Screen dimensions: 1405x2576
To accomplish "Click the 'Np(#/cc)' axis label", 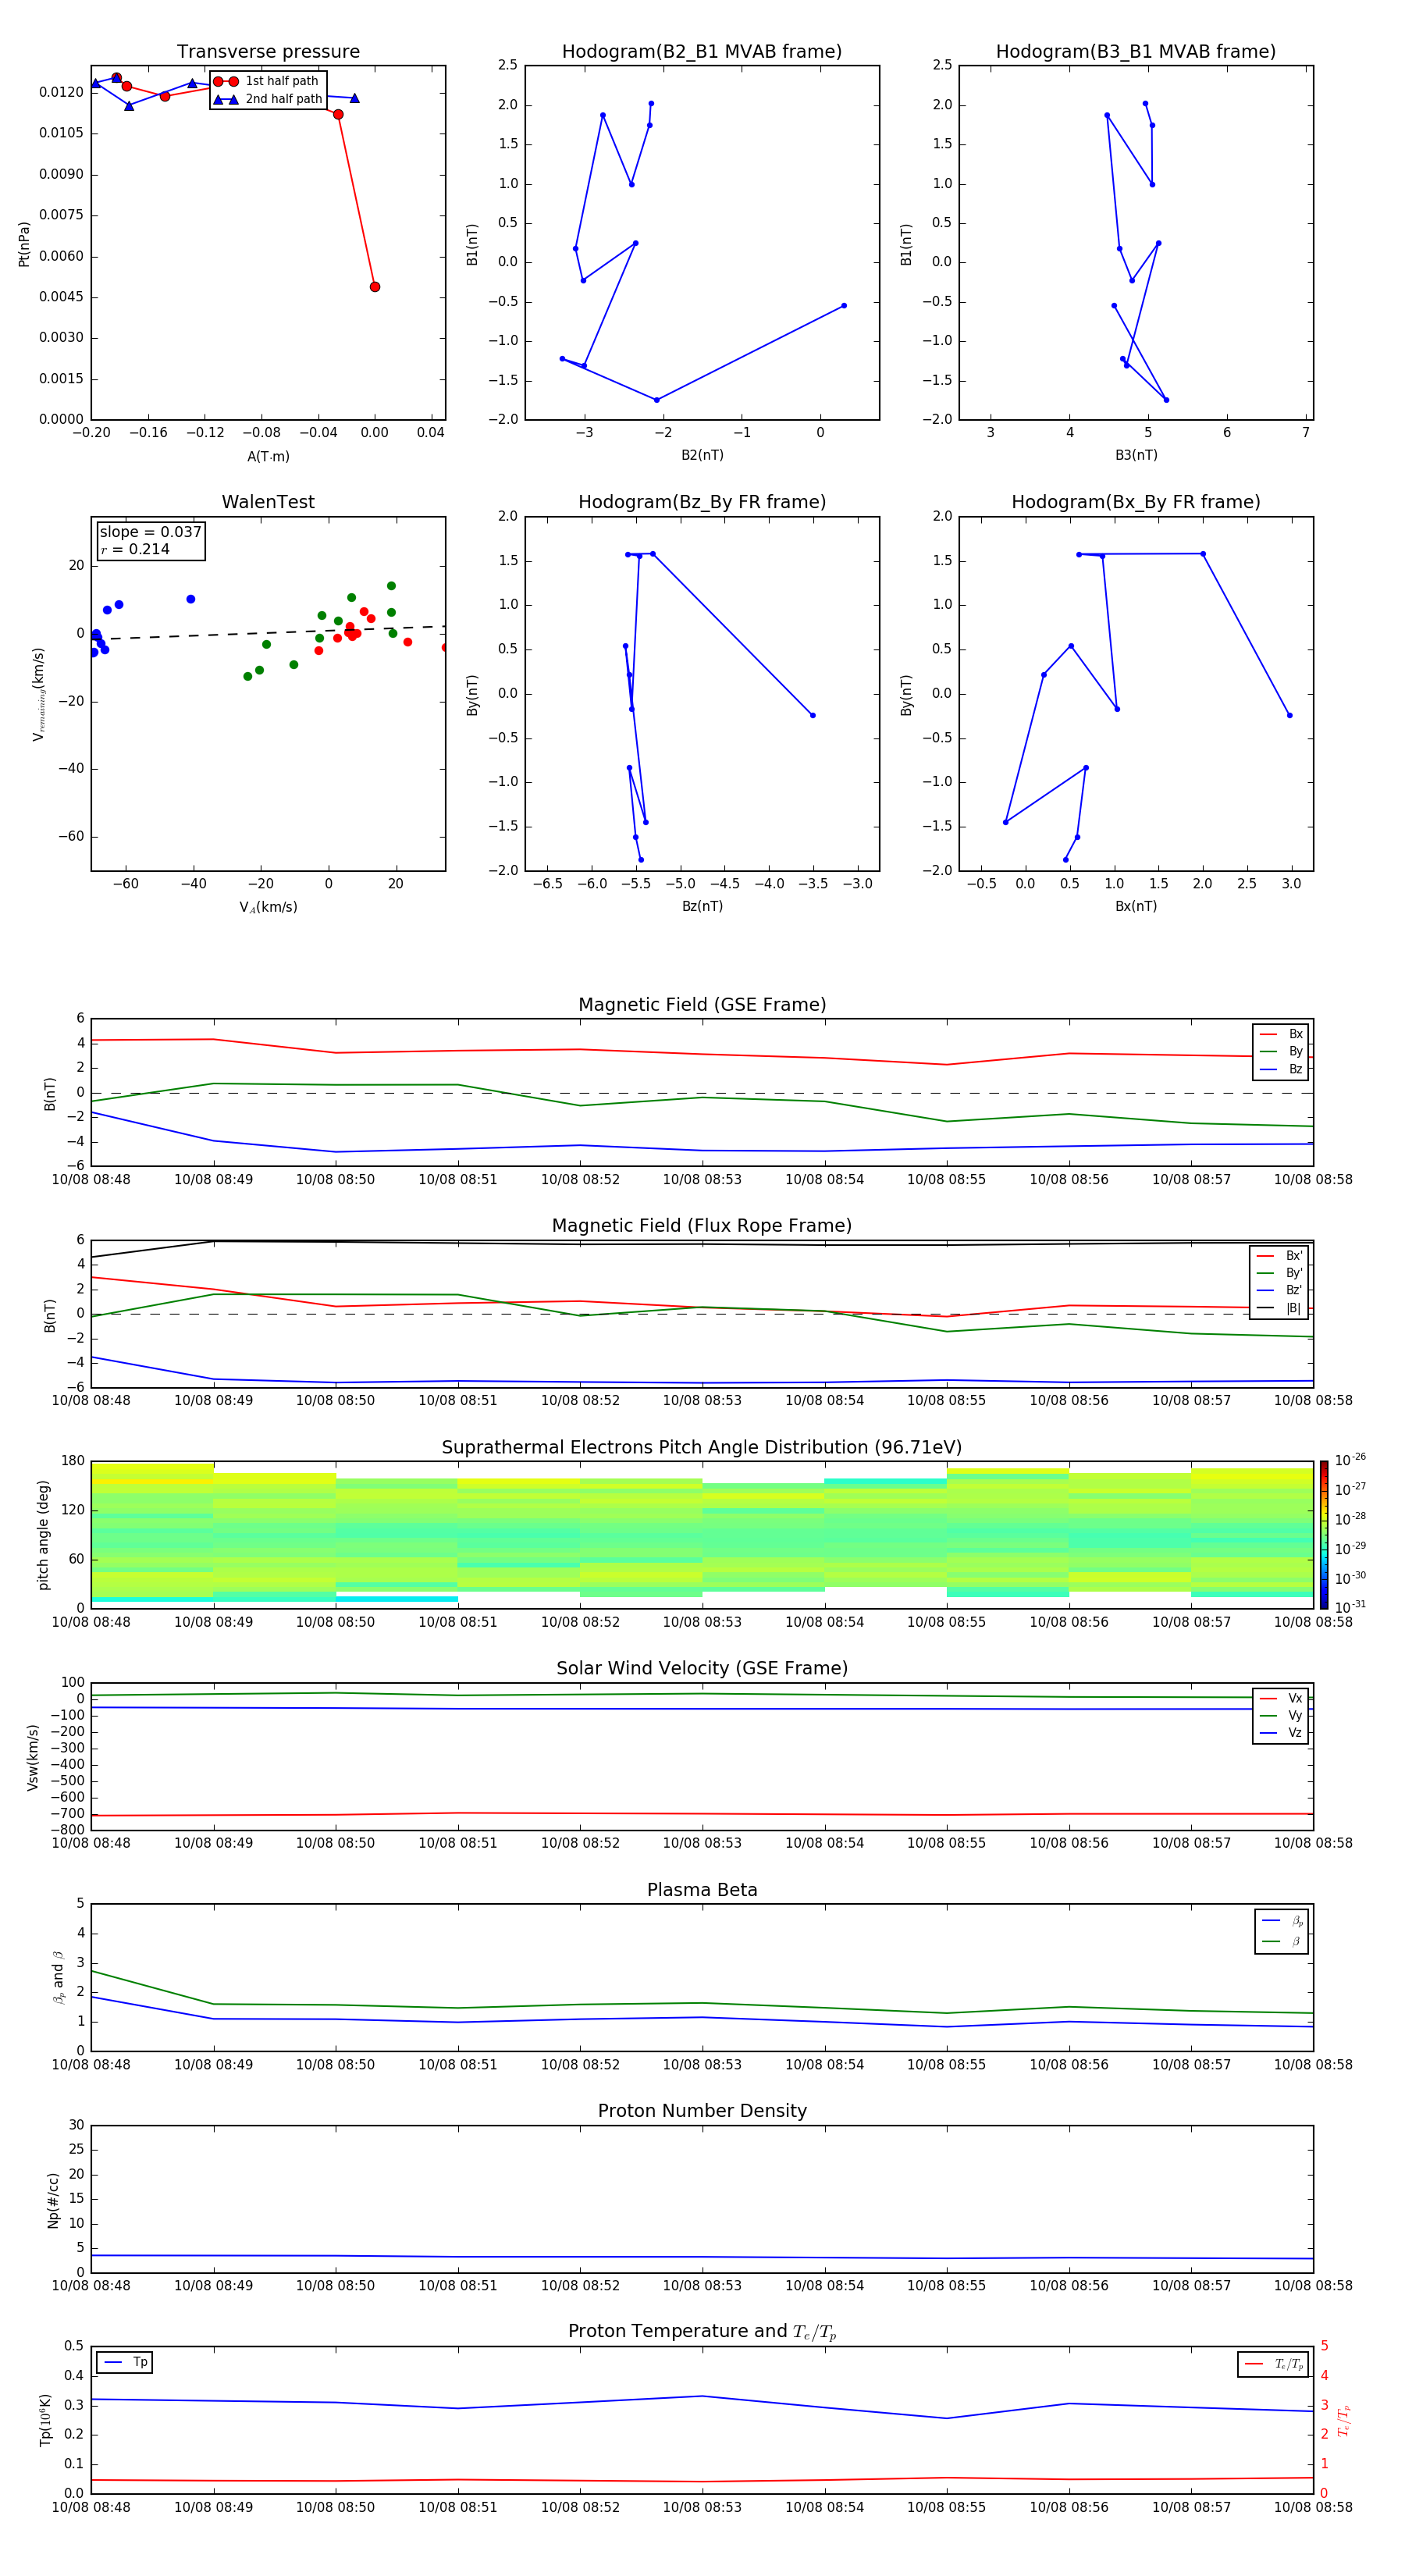I will click(x=53, y=2200).
